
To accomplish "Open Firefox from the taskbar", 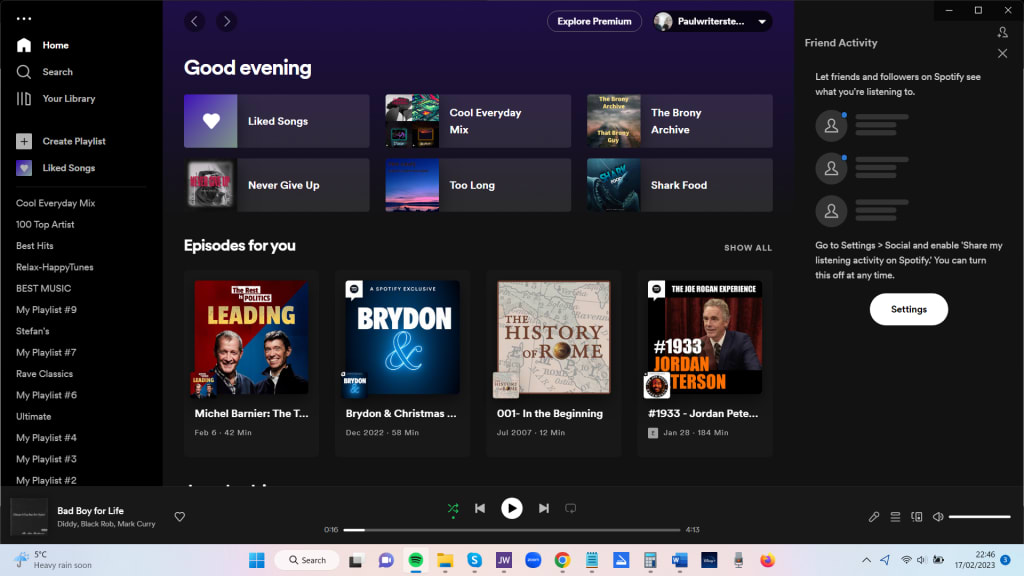I will [767, 560].
